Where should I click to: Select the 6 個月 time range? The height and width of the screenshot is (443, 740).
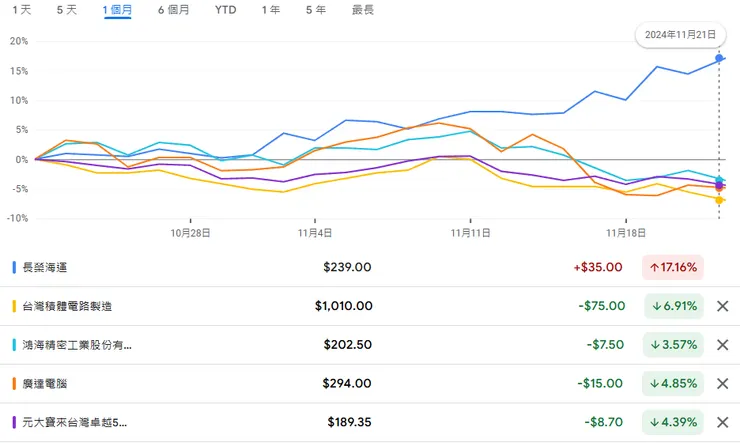coord(175,9)
